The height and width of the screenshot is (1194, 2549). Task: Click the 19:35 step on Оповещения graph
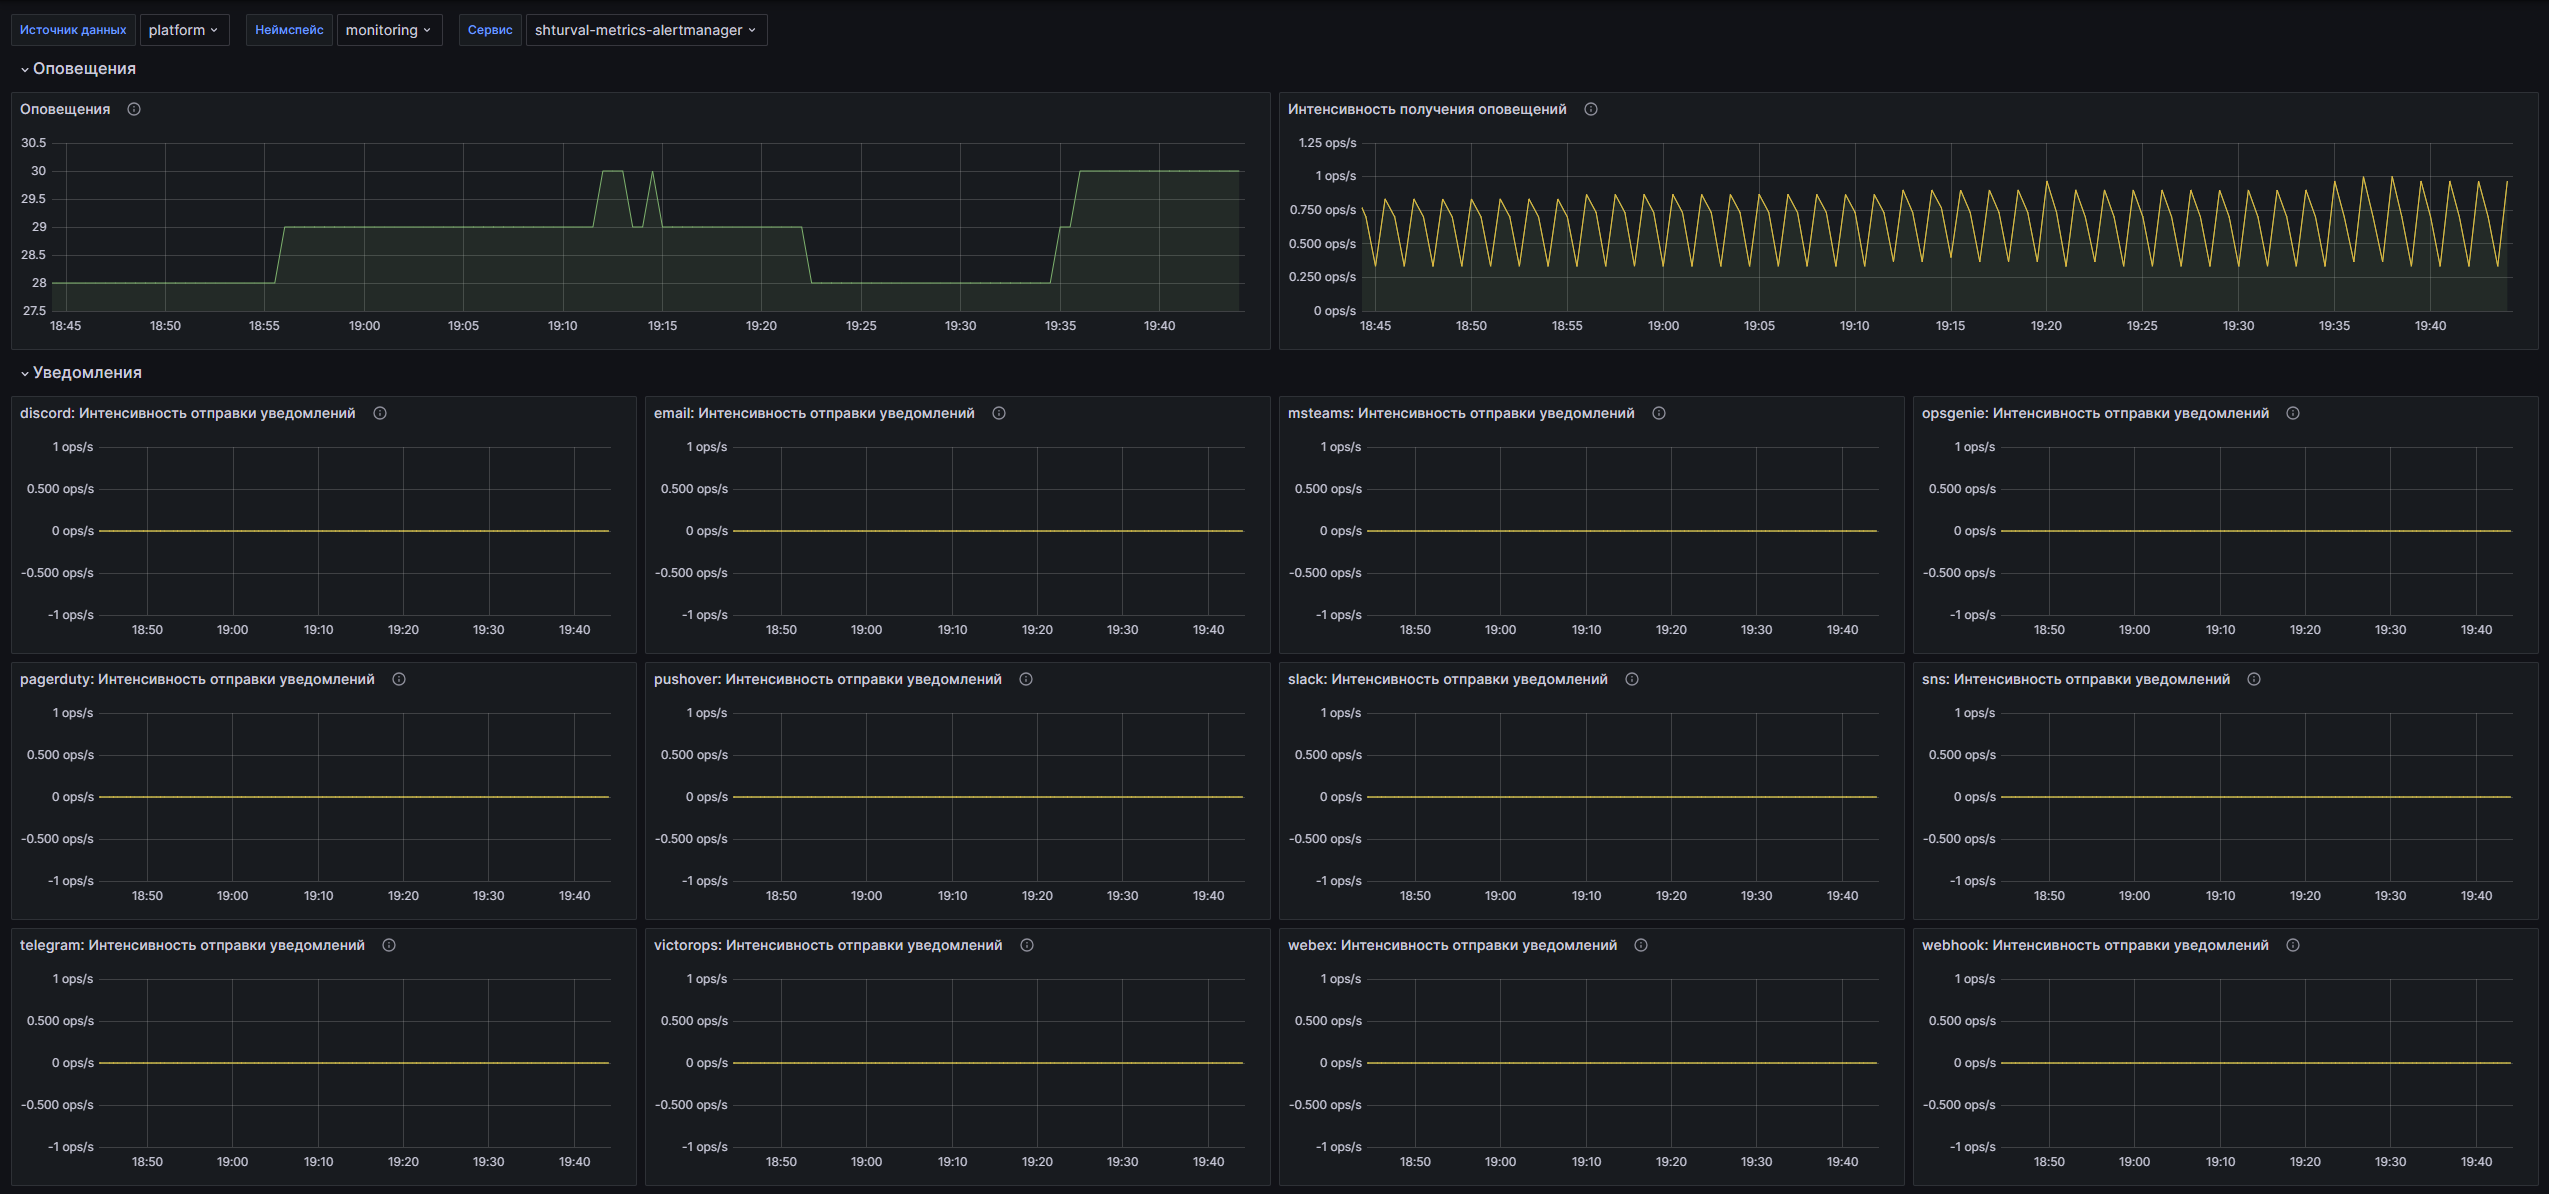point(1064,228)
